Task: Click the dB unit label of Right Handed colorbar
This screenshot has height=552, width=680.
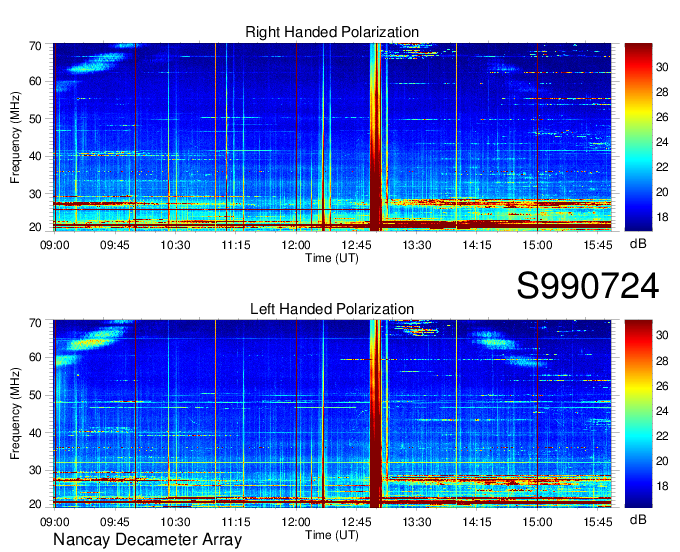Action: click(638, 244)
